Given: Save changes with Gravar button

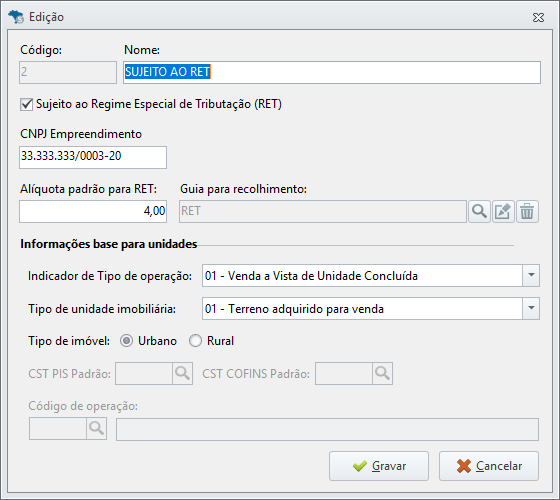Looking at the screenshot, I should click(379, 466).
